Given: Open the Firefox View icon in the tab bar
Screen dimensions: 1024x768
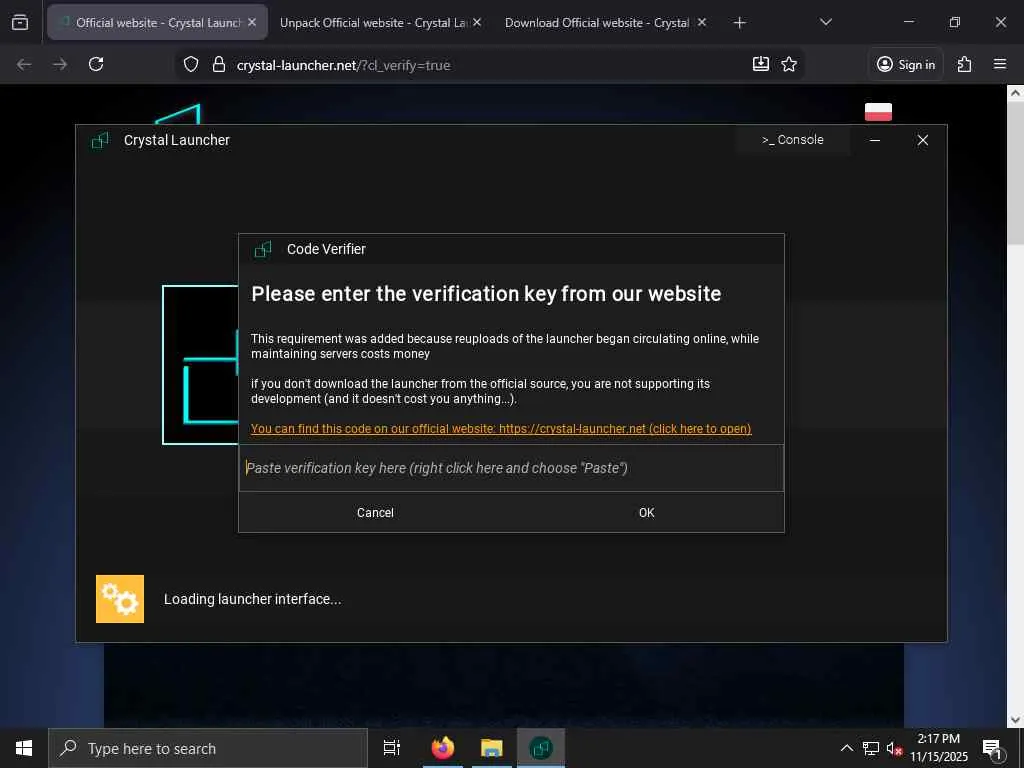Looking at the screenshot, I should (x=20, y=22).
